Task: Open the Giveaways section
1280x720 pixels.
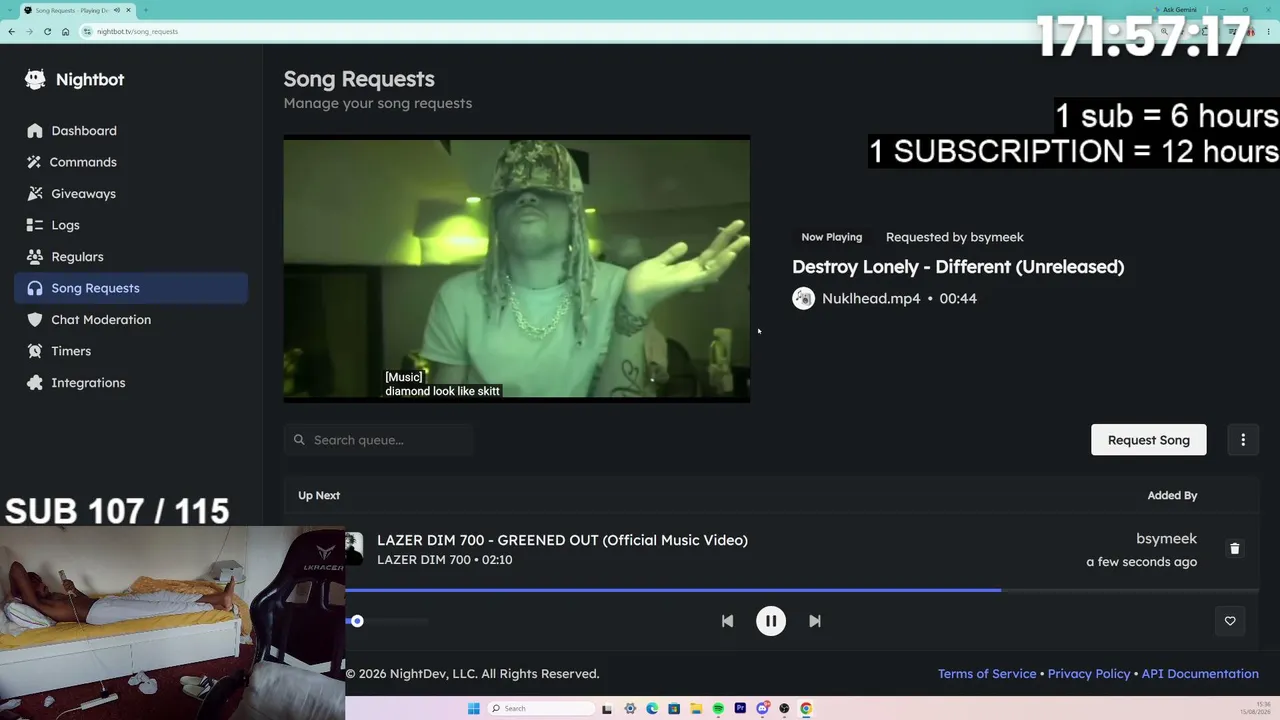Action: (x=131, y=194)
